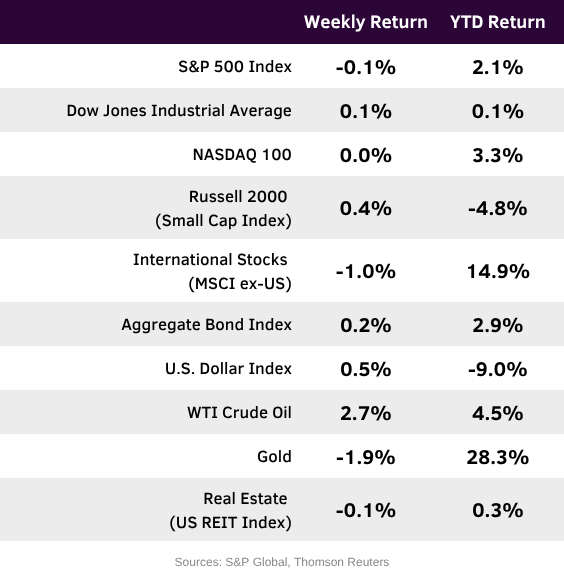
Task: Select International Stocks 14.9% YTD value
Action: tap(498, 271)
